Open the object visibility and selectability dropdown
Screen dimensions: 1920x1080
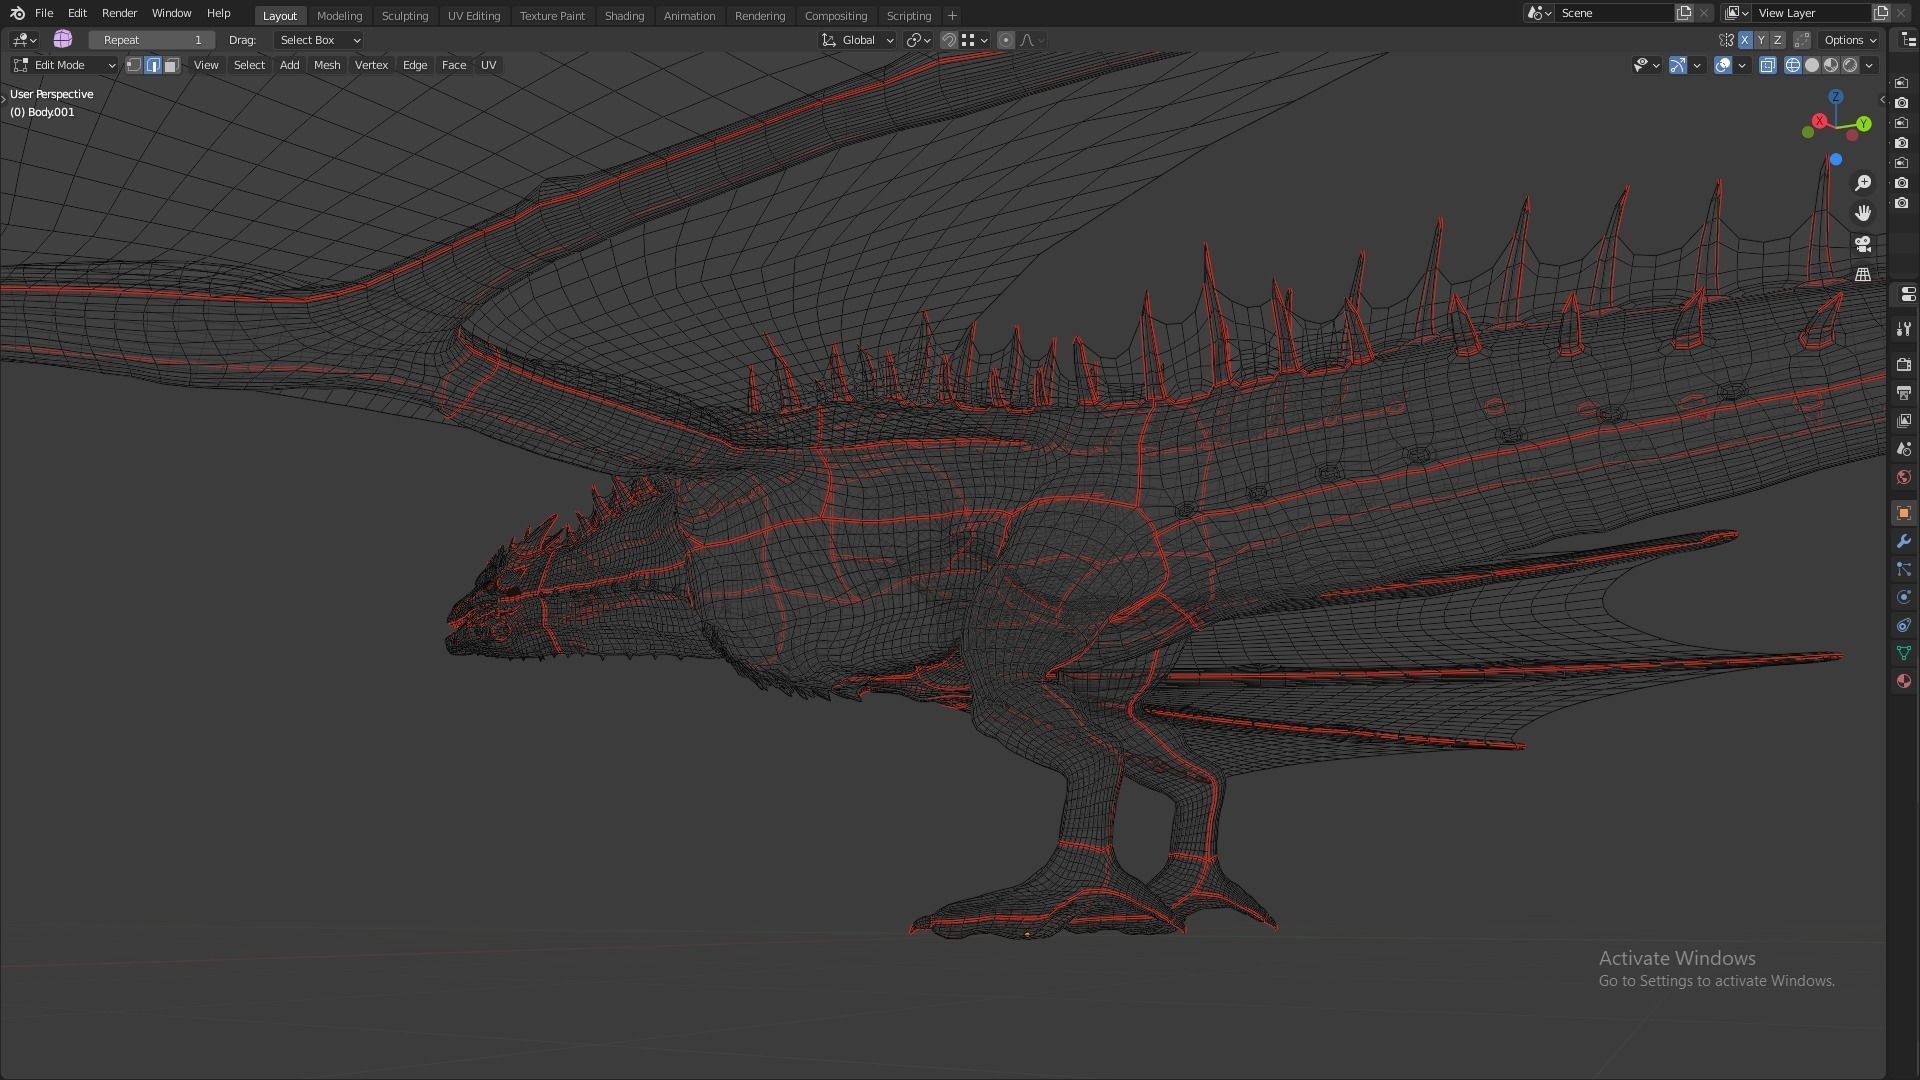pyautogui.click(x=1646, y=65)
